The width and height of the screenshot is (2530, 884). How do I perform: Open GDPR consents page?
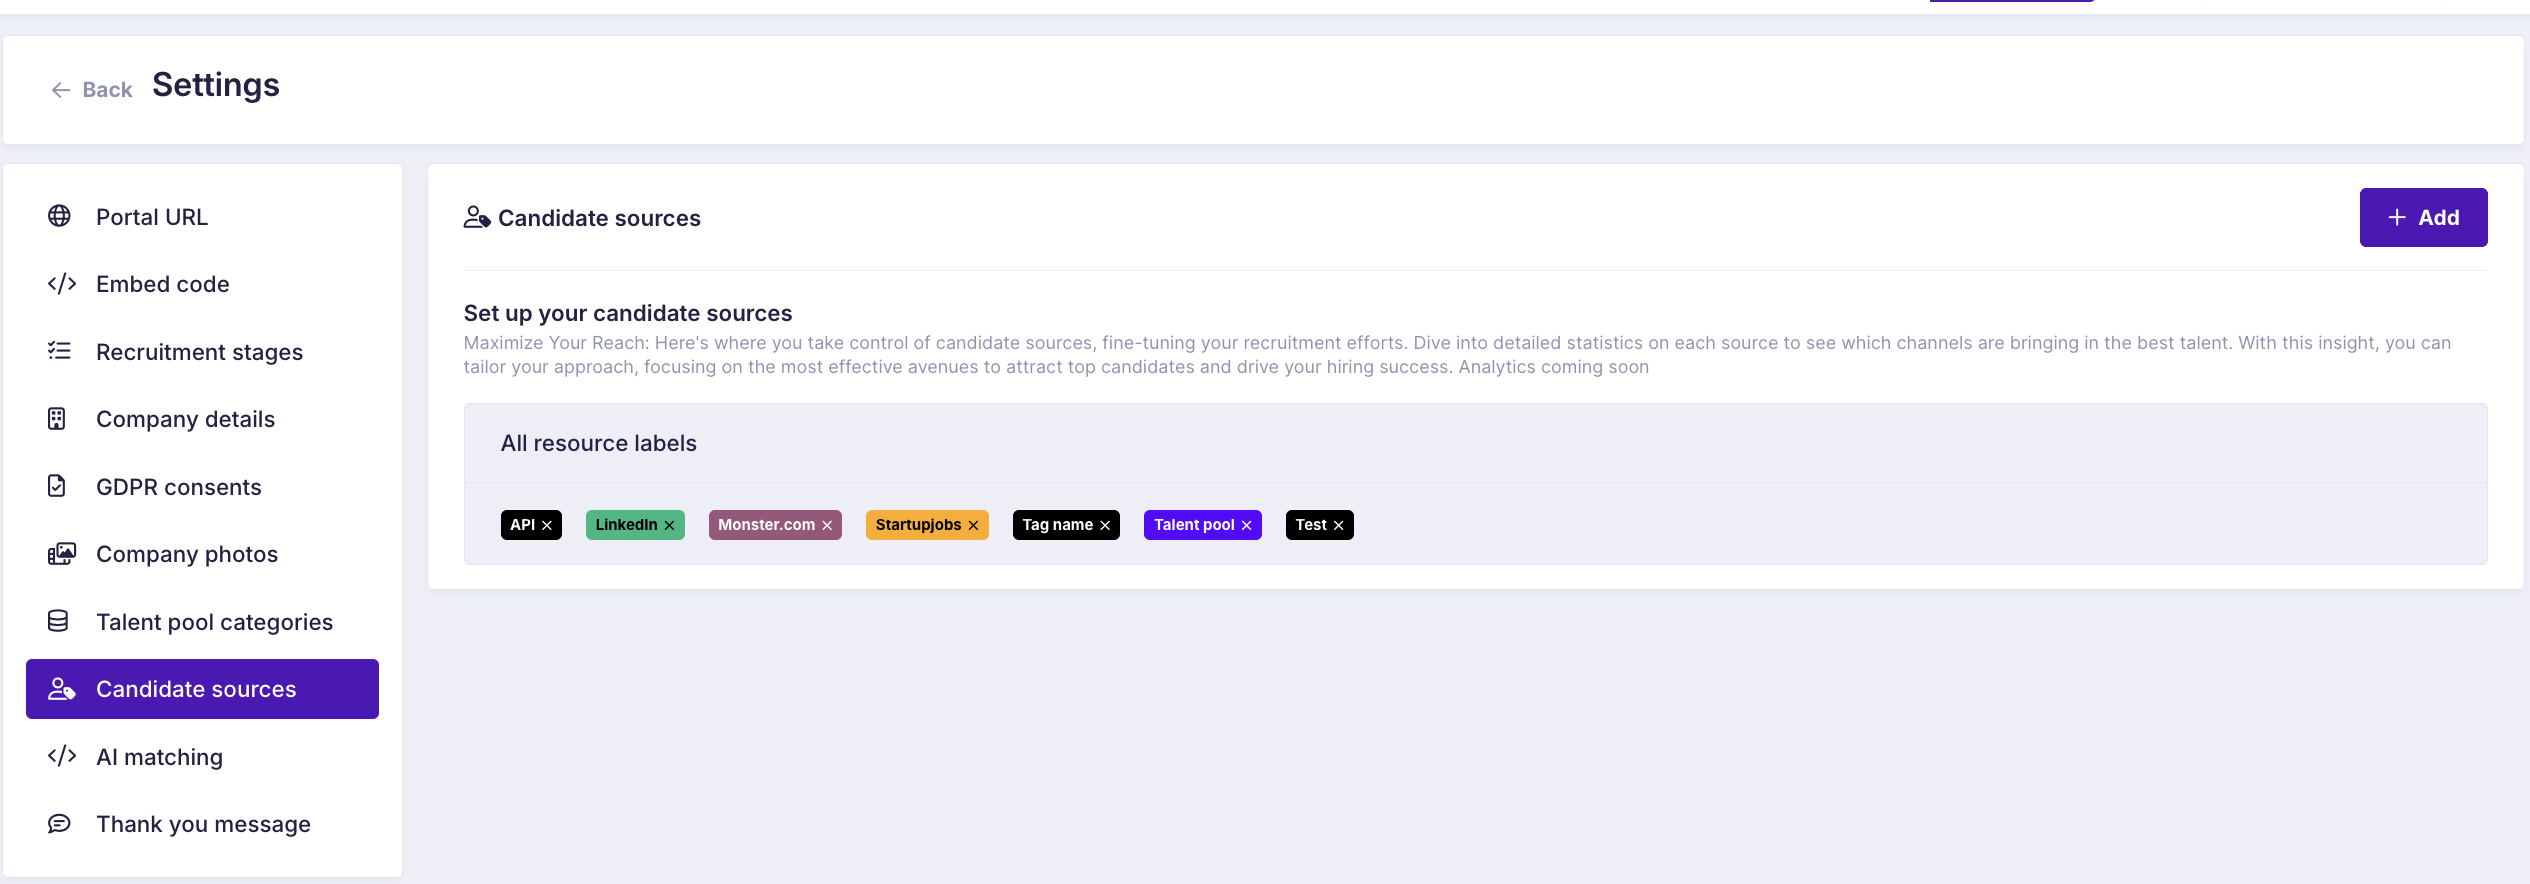coord(178,487)
